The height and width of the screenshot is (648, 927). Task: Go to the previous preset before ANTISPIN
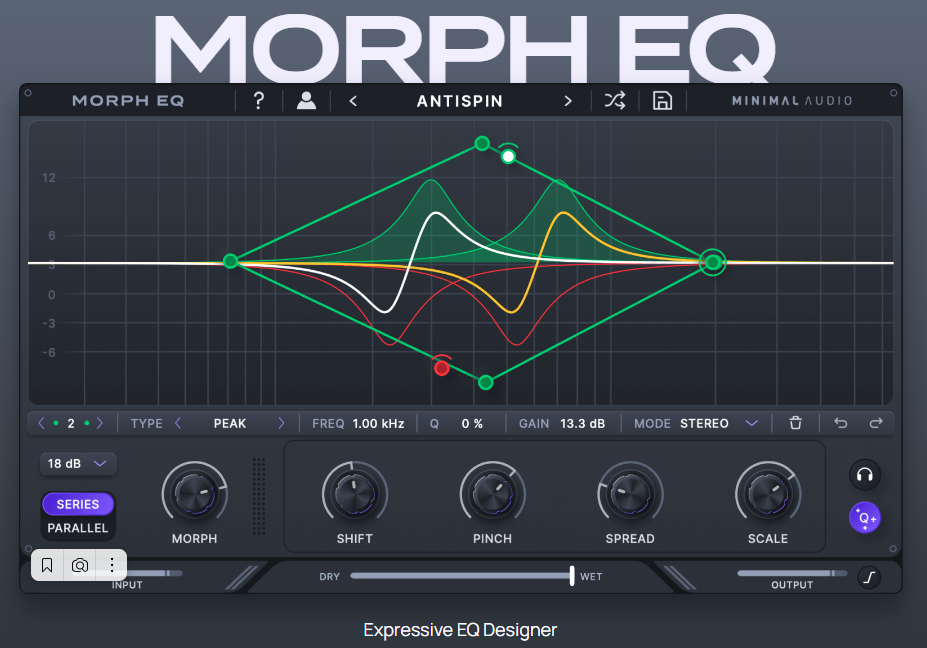point(353,101)
